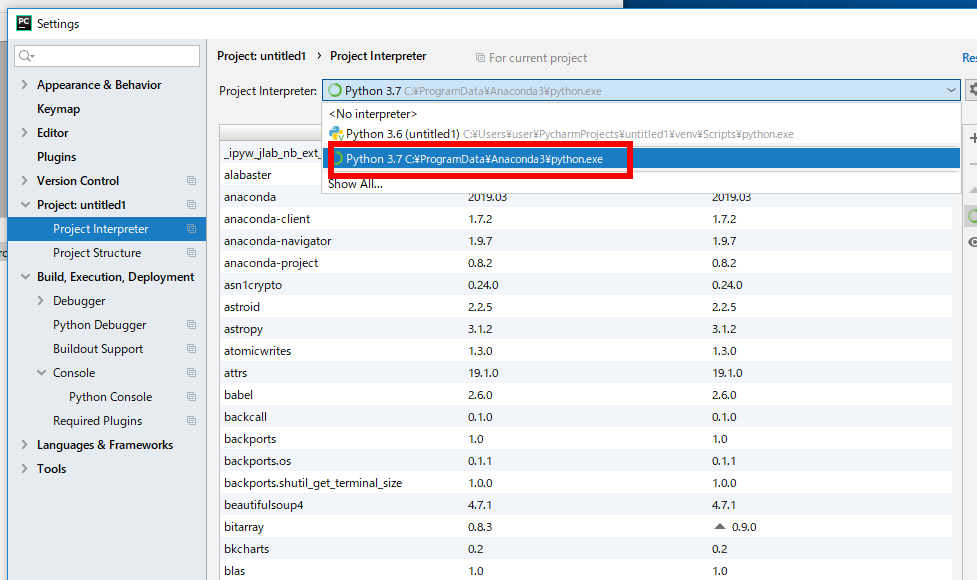Select the attrs package row
The width and height of the screenshot is (977, 580).
[x=586, y=373]
